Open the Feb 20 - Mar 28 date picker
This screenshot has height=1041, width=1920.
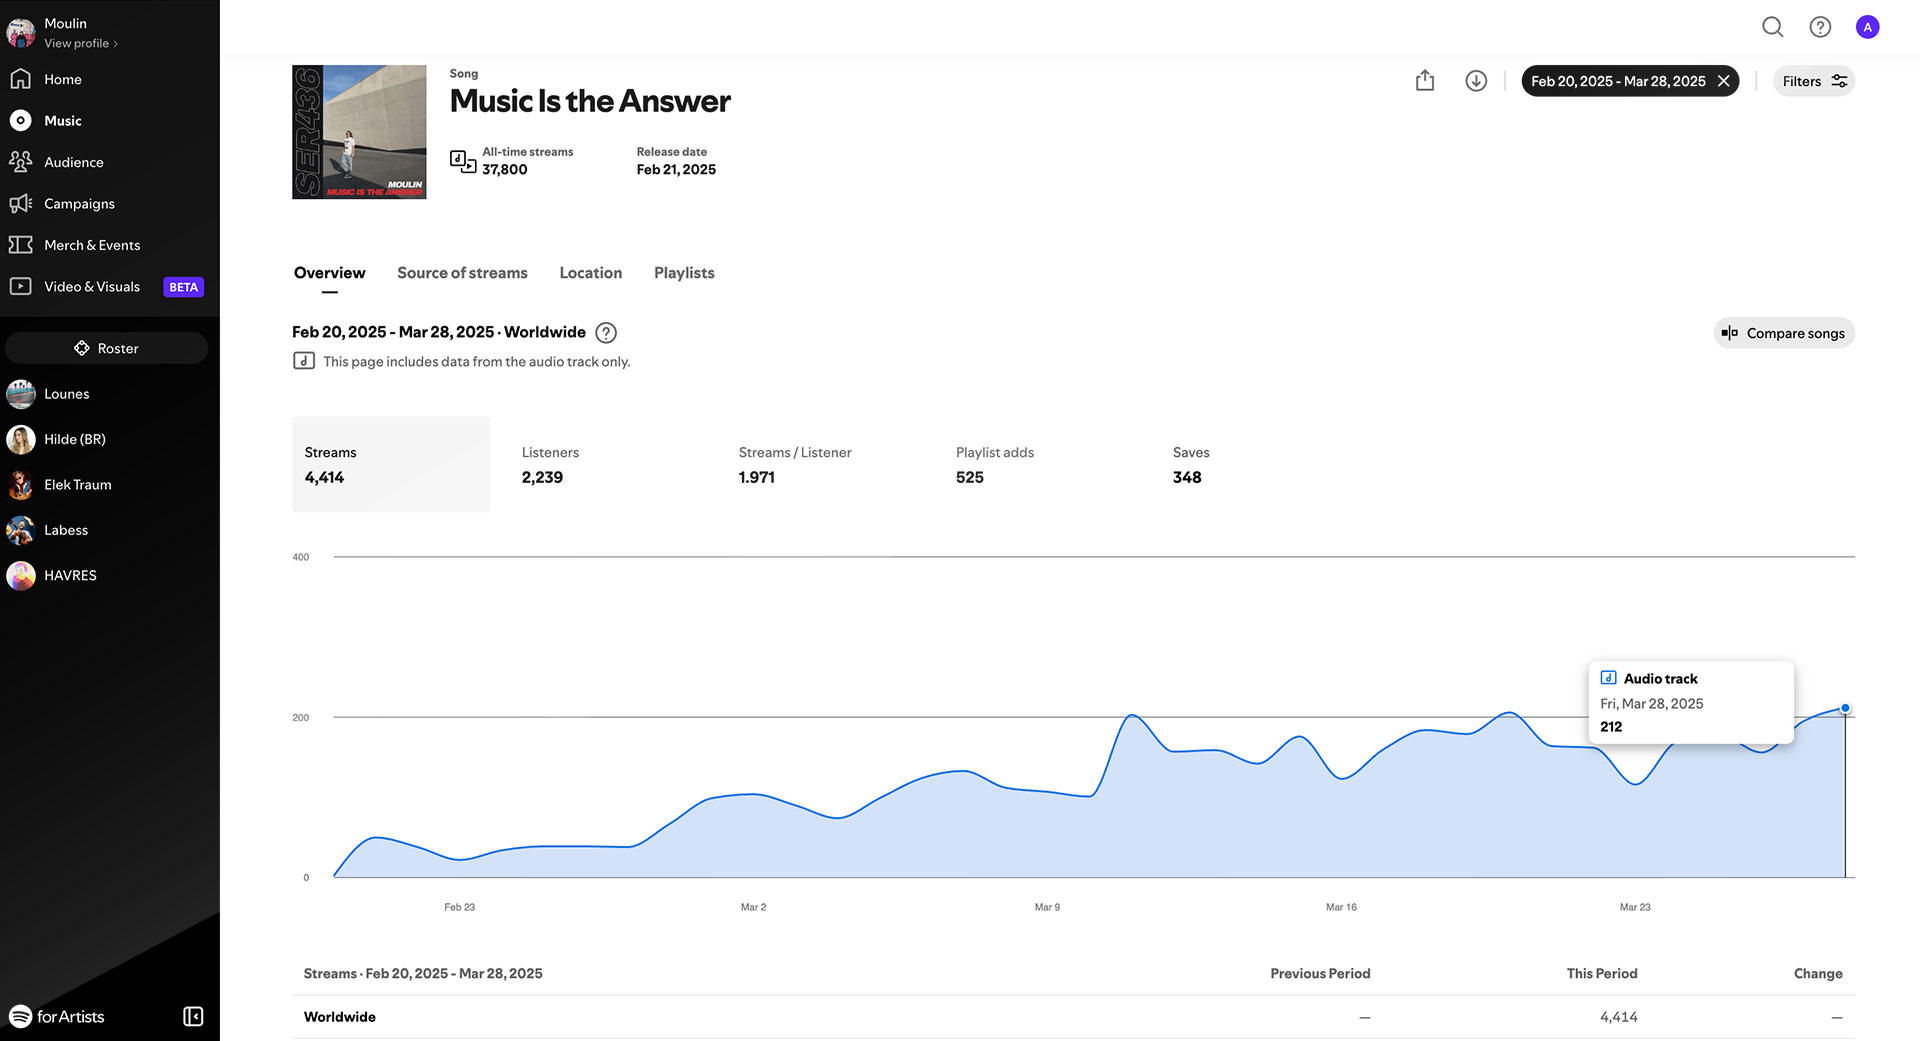coord(1617,81)
